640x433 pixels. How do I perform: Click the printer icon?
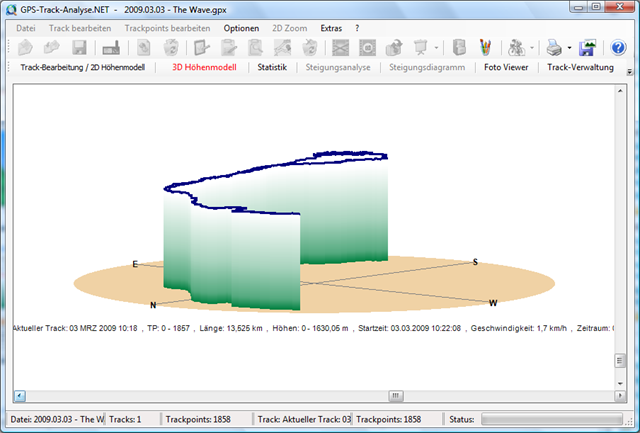point(553,47)
